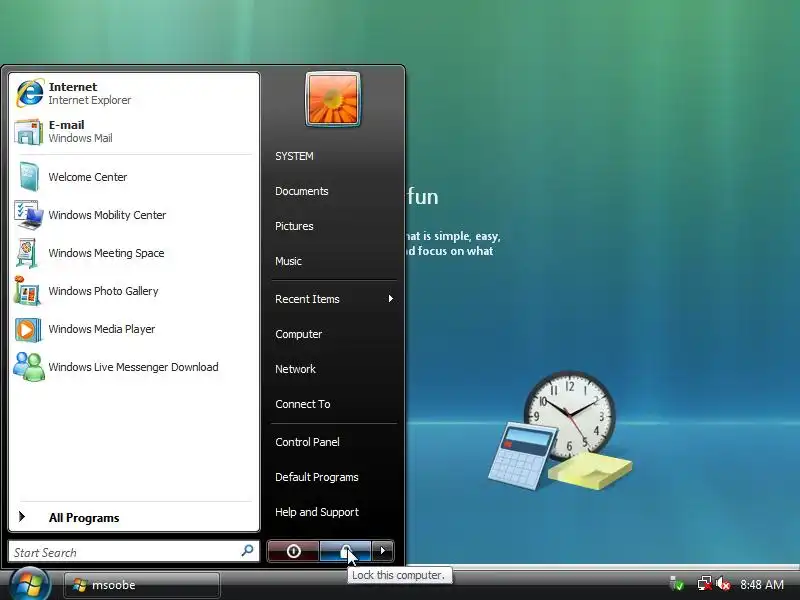The width and height of the screenshot is (800, 600).
Task: Open the SYSTEM user folder
Action: [x=294, y=156]
